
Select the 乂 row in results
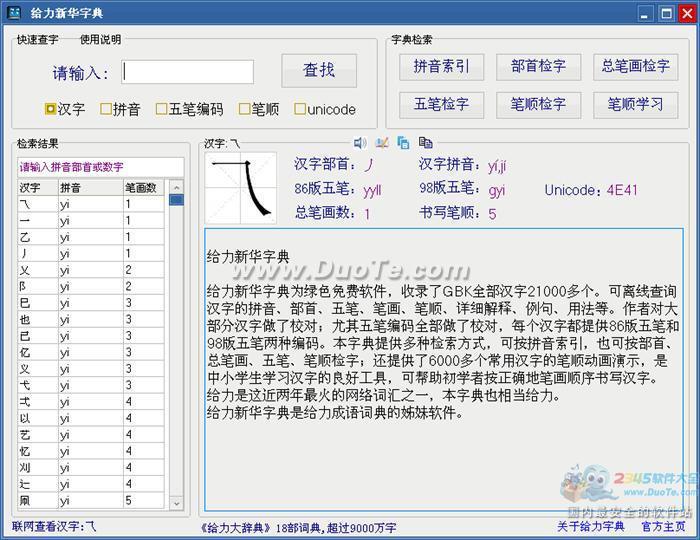tap(91, 270)
